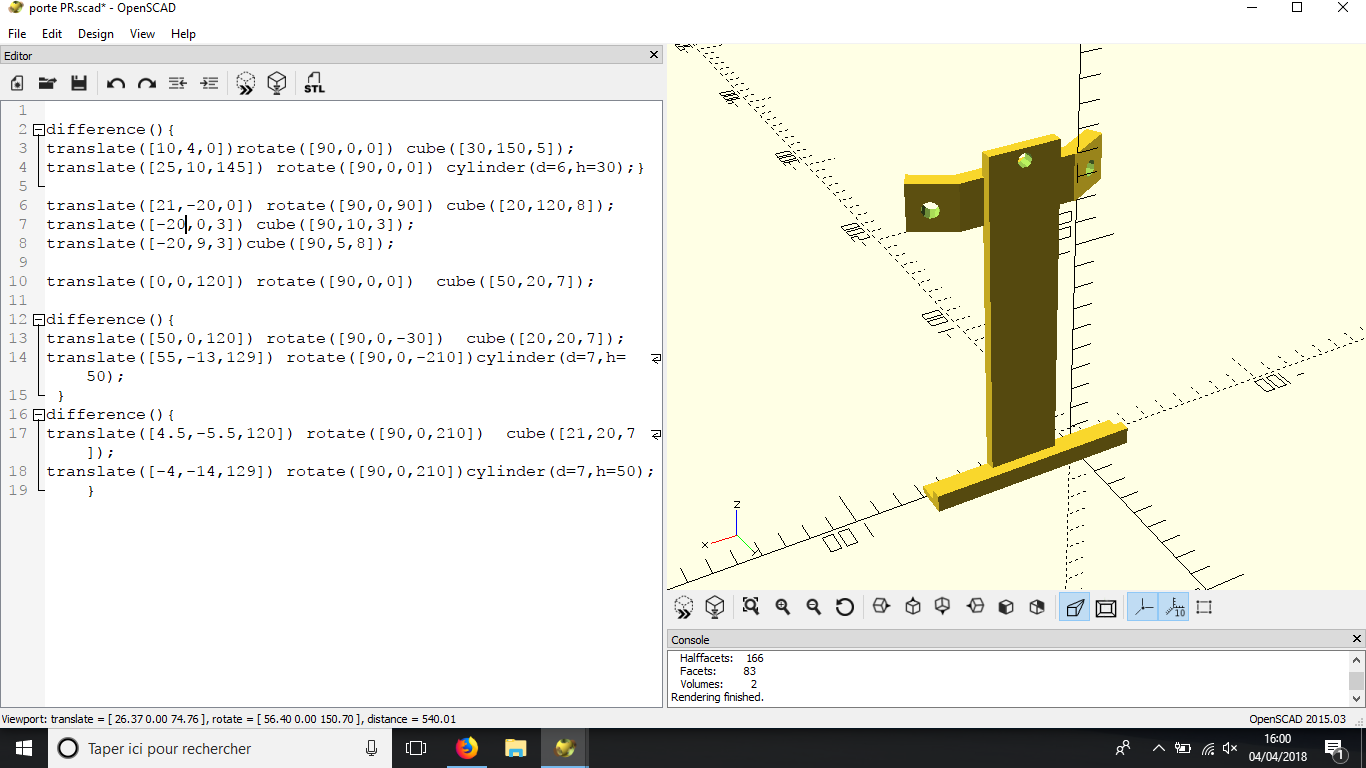Open the Design menu
Image resolution: width=1366 pixels, height=768 pixels.
[x=96, y=34]
